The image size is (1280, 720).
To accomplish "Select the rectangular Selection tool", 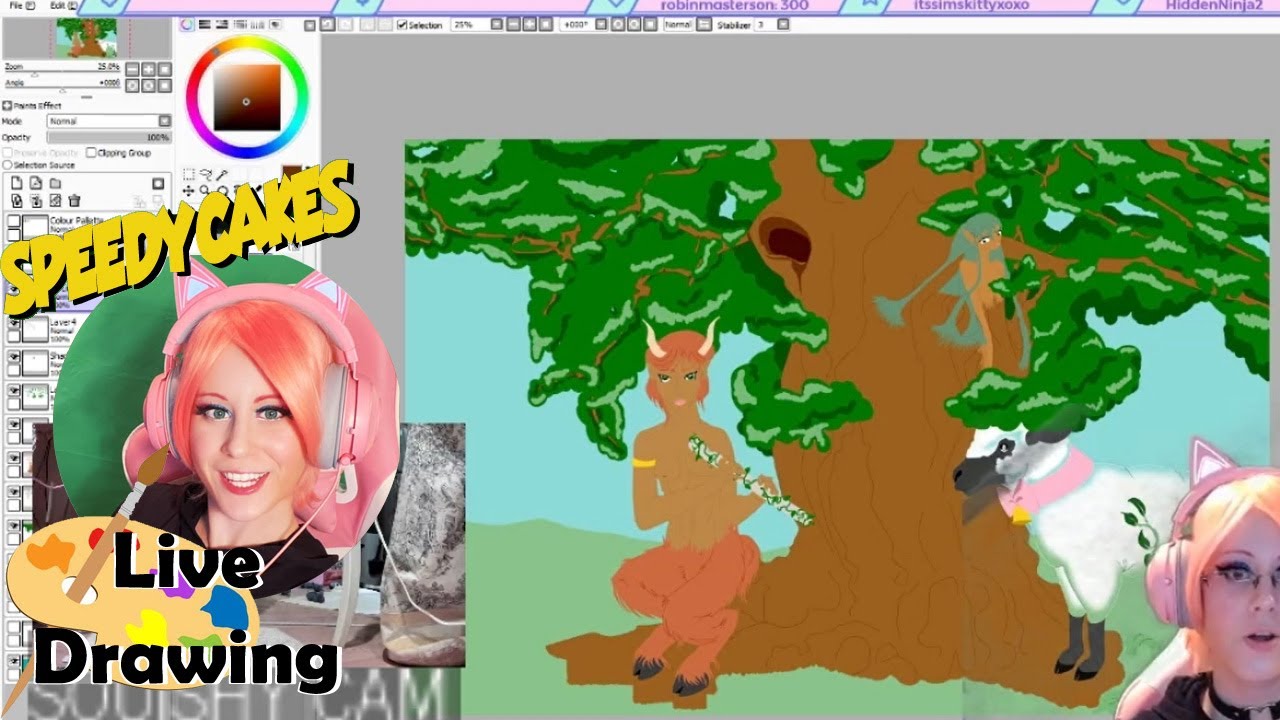I will click(188, 174).
